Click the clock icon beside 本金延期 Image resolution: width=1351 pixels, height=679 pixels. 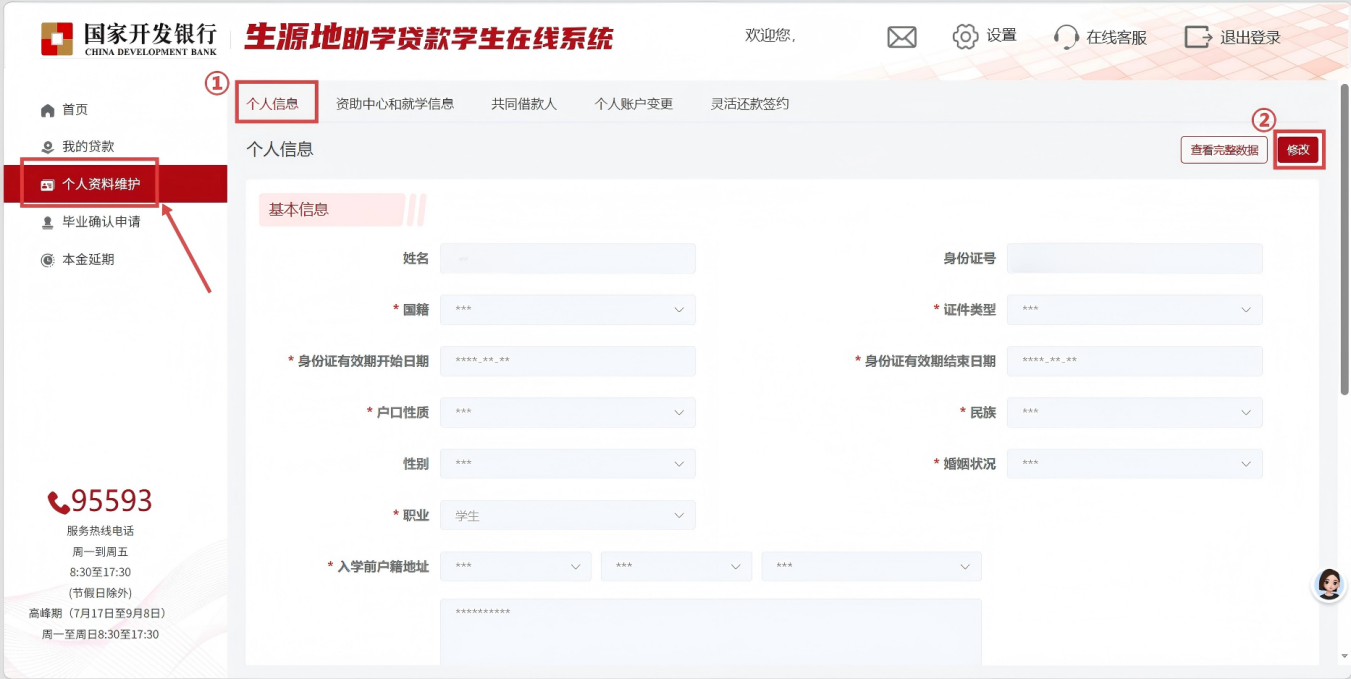click(47, 260)
